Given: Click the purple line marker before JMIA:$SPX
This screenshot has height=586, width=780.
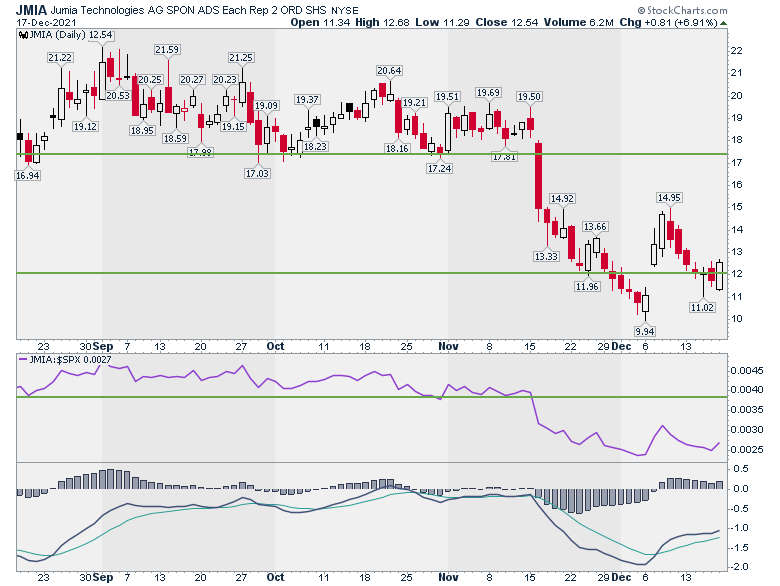Looking at the screenshot, I should (x=23, y=359).
